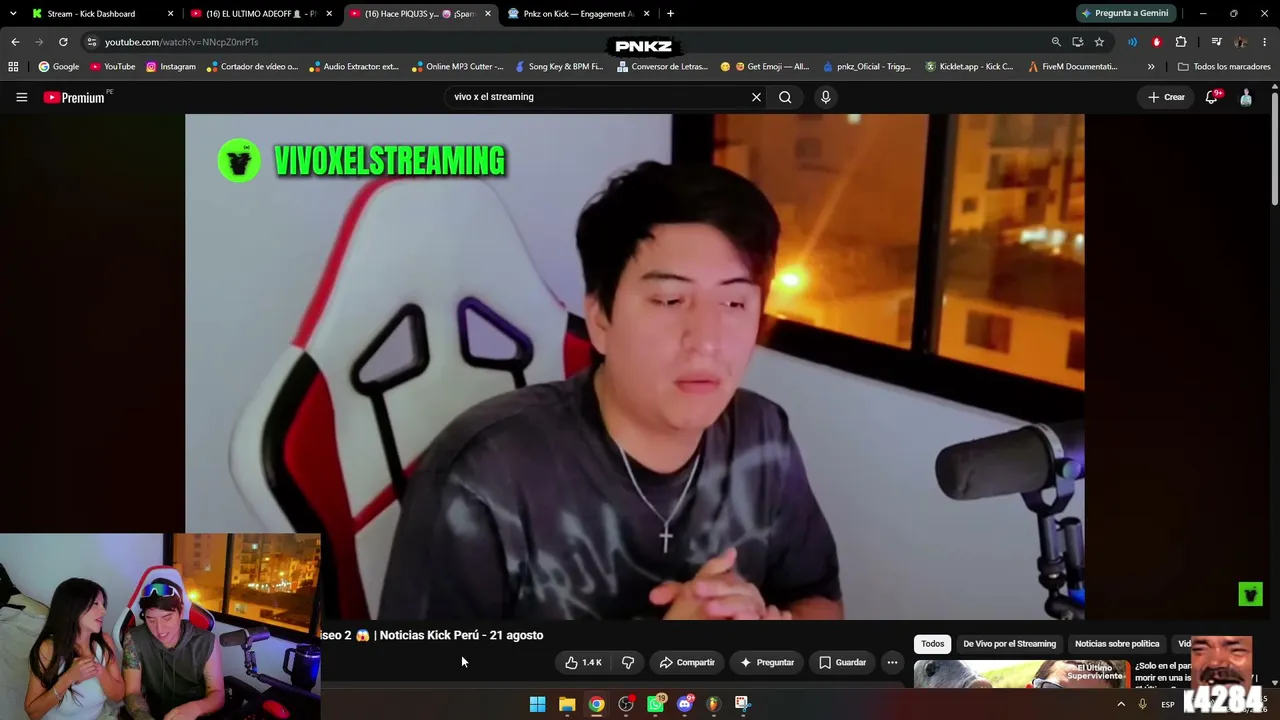Open the Chrome media controls icon
Viewport: 1280px width, 720px height.
click(1216, 42)
